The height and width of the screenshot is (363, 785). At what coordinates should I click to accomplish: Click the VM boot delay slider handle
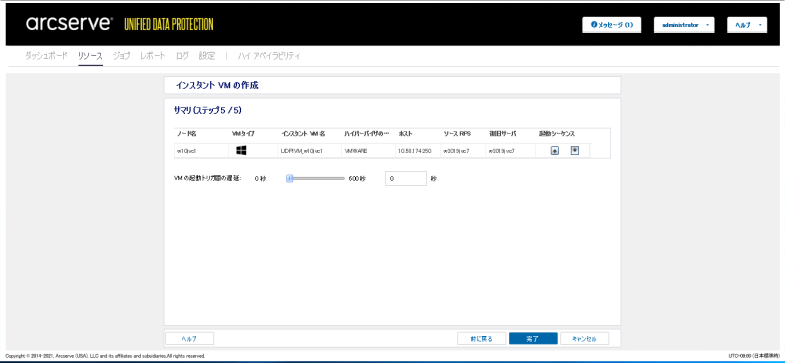click(x=289, y=178)
